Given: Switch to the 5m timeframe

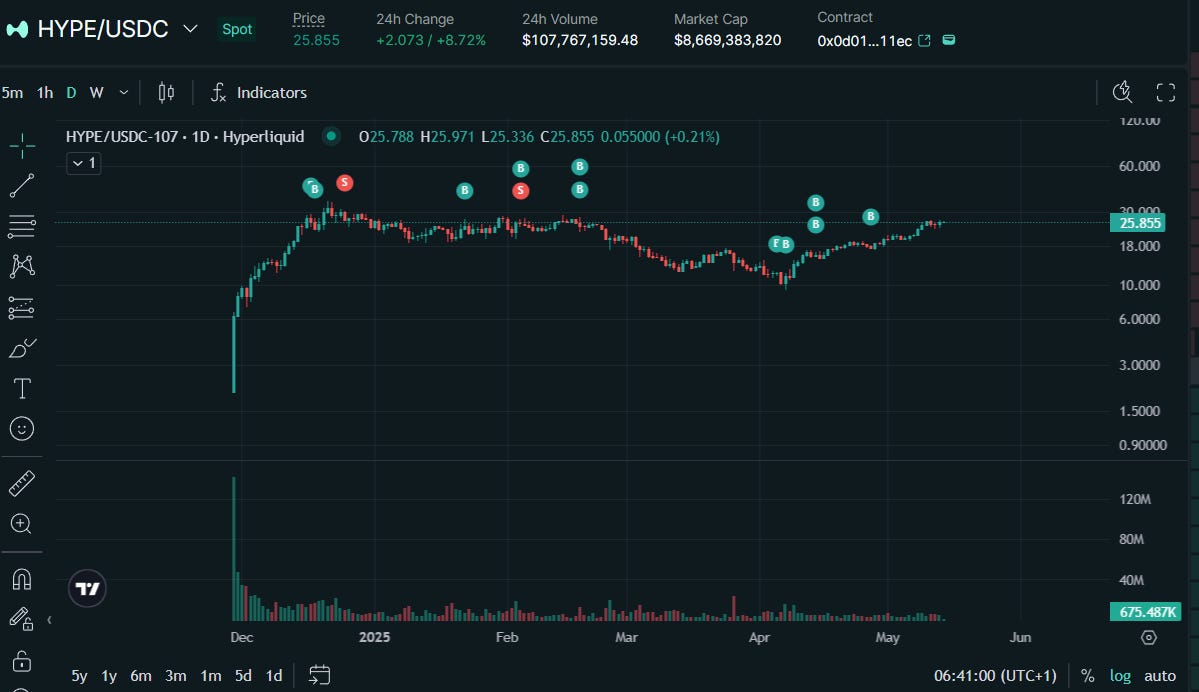Looking at the screenshot, I should [12, 93].
